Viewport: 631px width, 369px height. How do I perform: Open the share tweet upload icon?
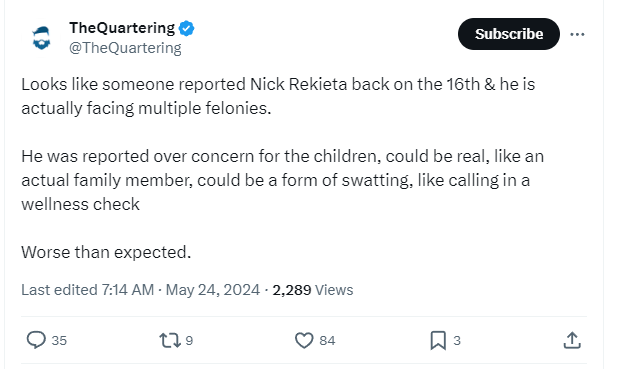(572, 340)
